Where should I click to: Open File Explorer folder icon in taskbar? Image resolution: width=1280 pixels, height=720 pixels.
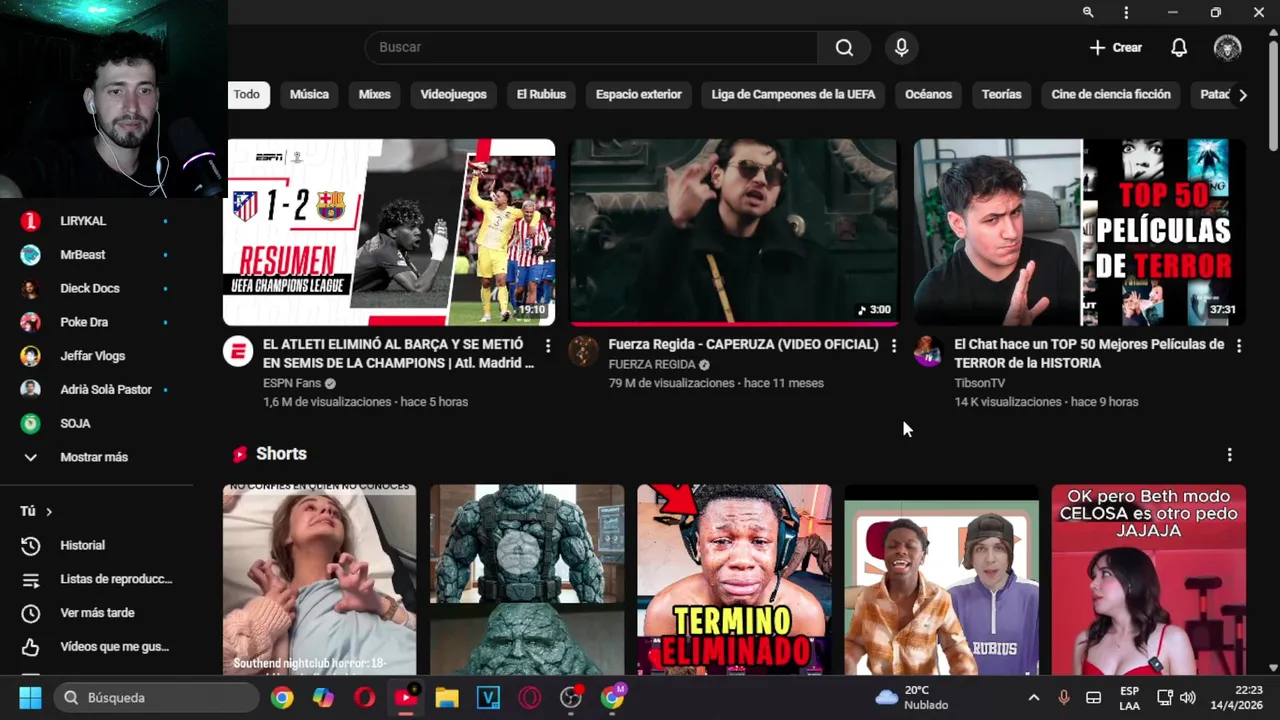point(447,698)
